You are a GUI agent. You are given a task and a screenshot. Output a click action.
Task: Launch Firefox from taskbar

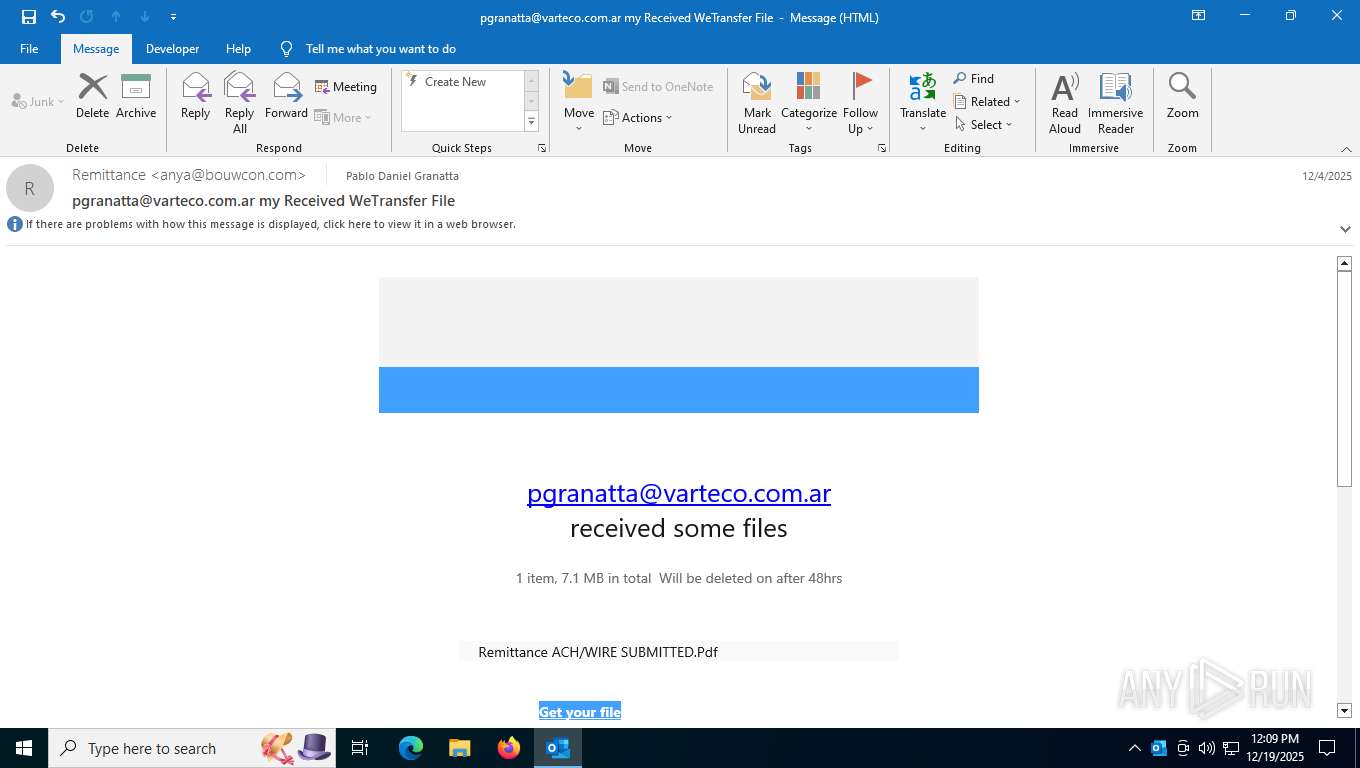[509, 748]
